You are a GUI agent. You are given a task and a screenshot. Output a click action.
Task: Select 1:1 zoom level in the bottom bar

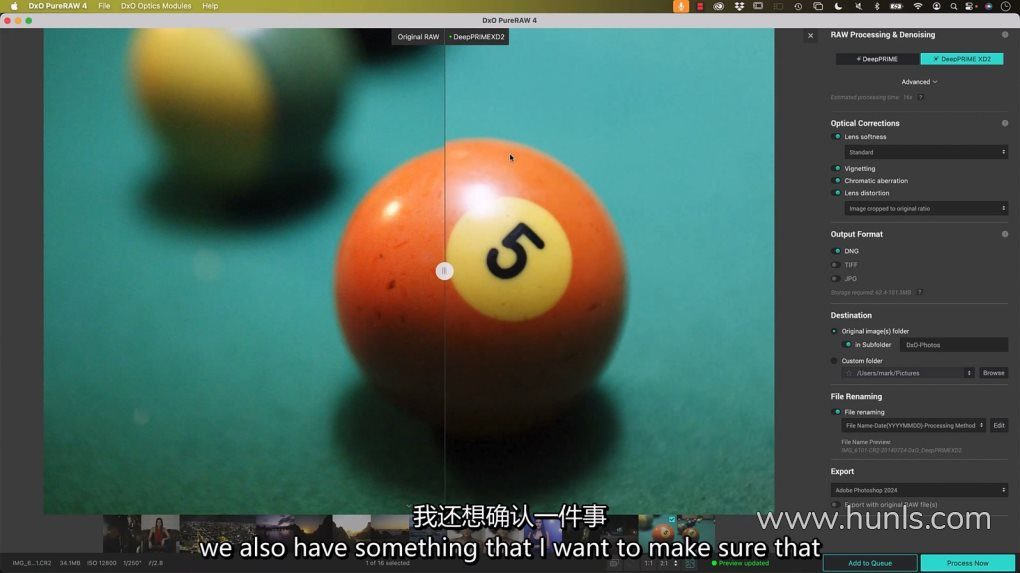click(x=649, y=563)
